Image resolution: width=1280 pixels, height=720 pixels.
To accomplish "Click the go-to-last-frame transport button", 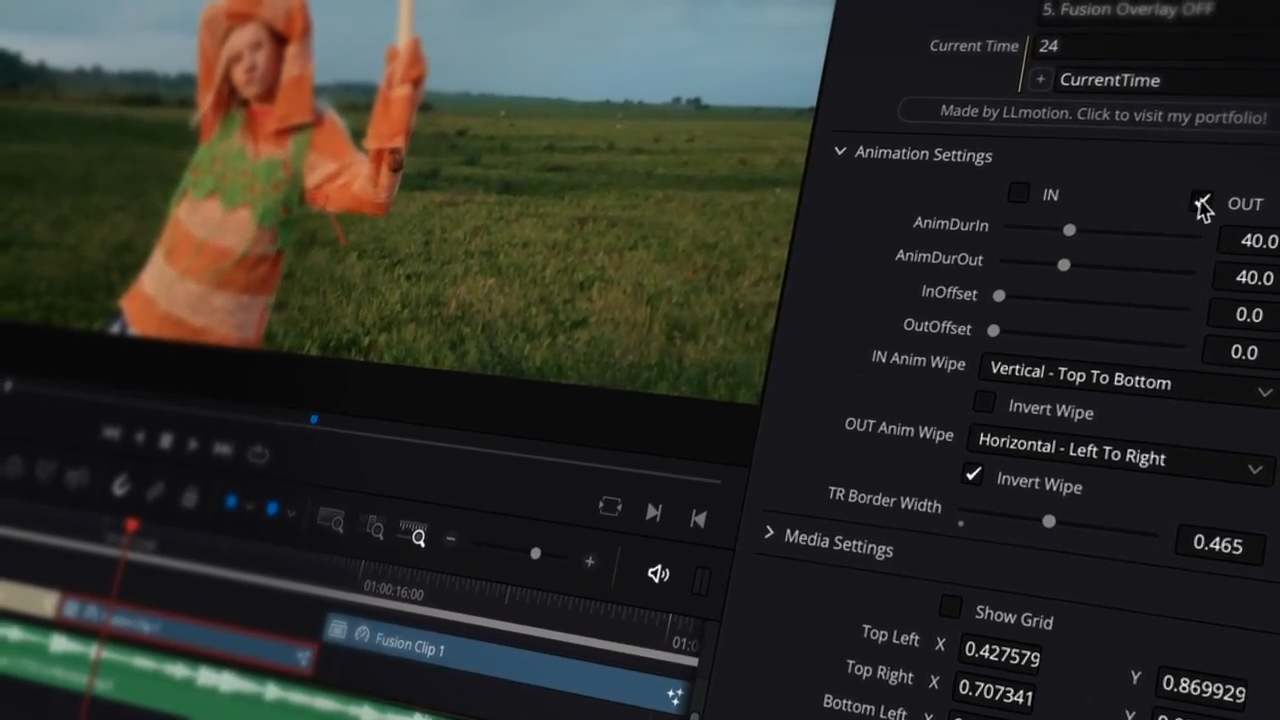I will coord(222,449).
